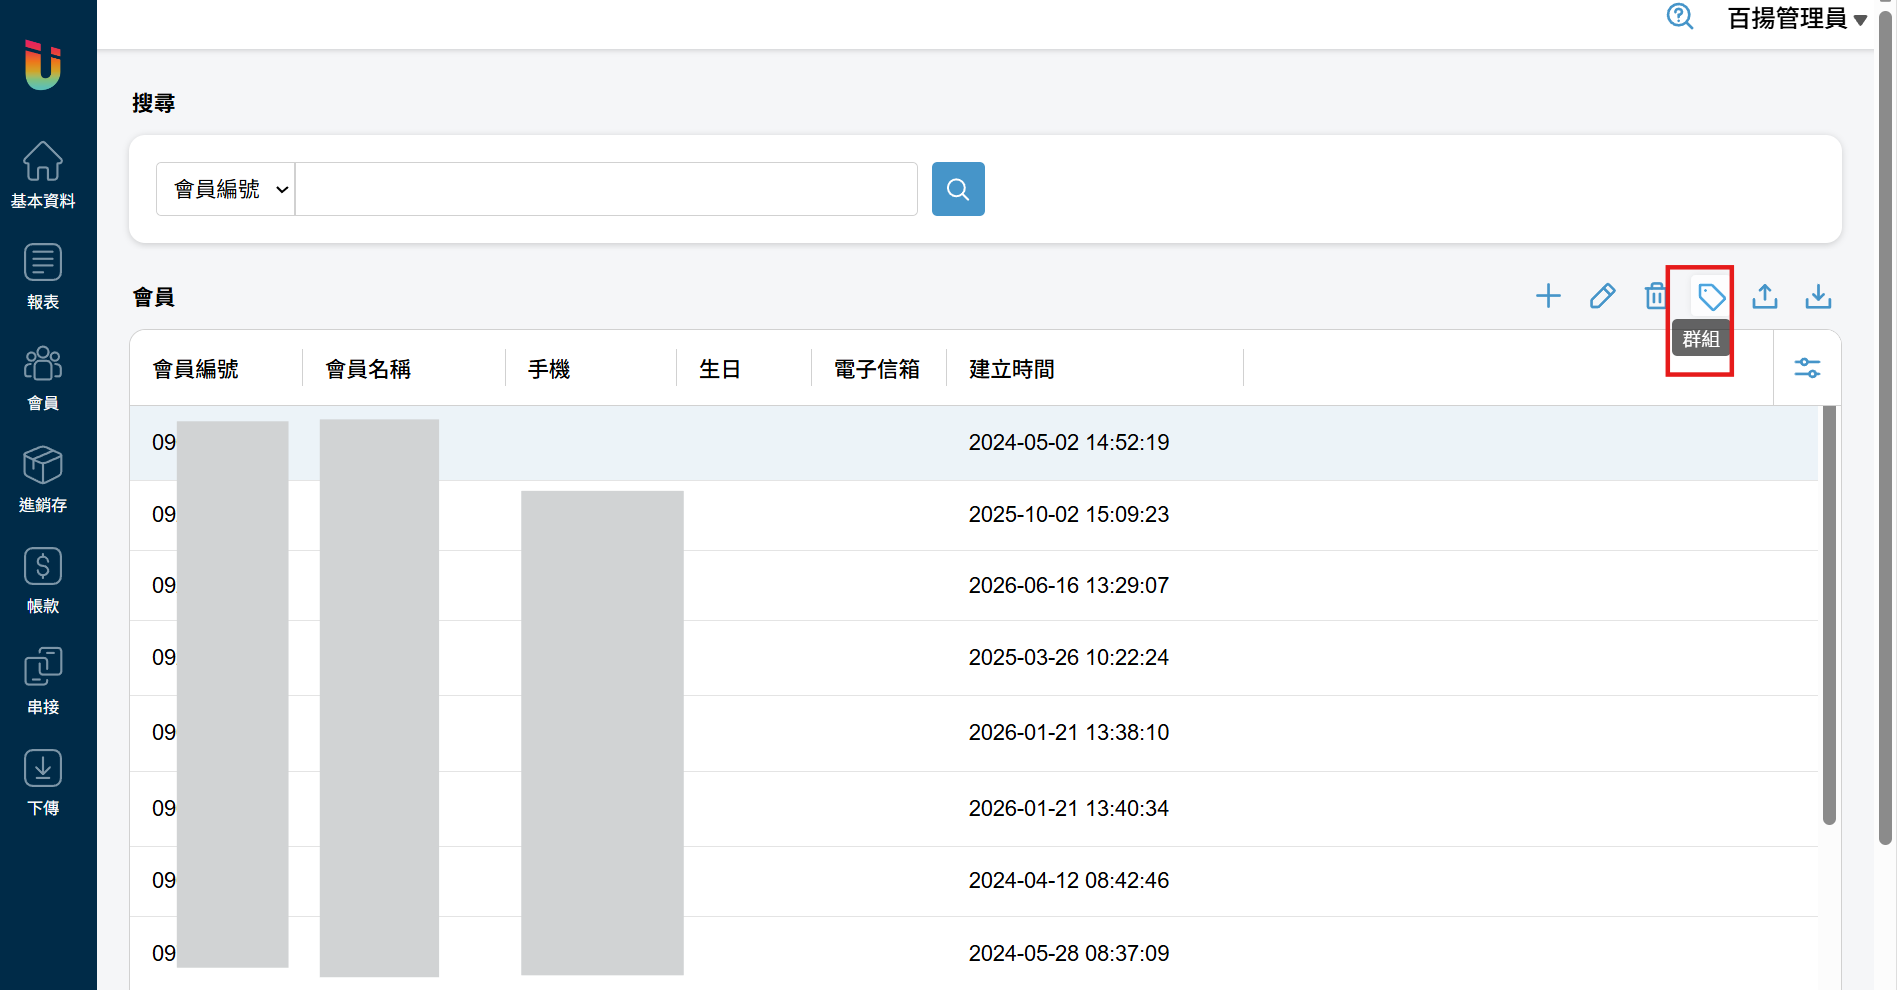Click the search text input field
This screenshot has width=1900, height=990.
(606, 189)
